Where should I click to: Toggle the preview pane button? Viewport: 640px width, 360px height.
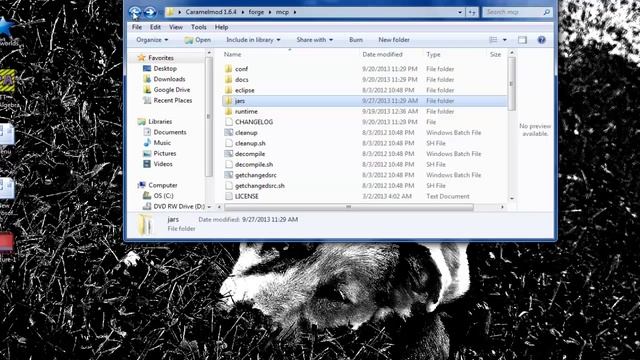522,40
